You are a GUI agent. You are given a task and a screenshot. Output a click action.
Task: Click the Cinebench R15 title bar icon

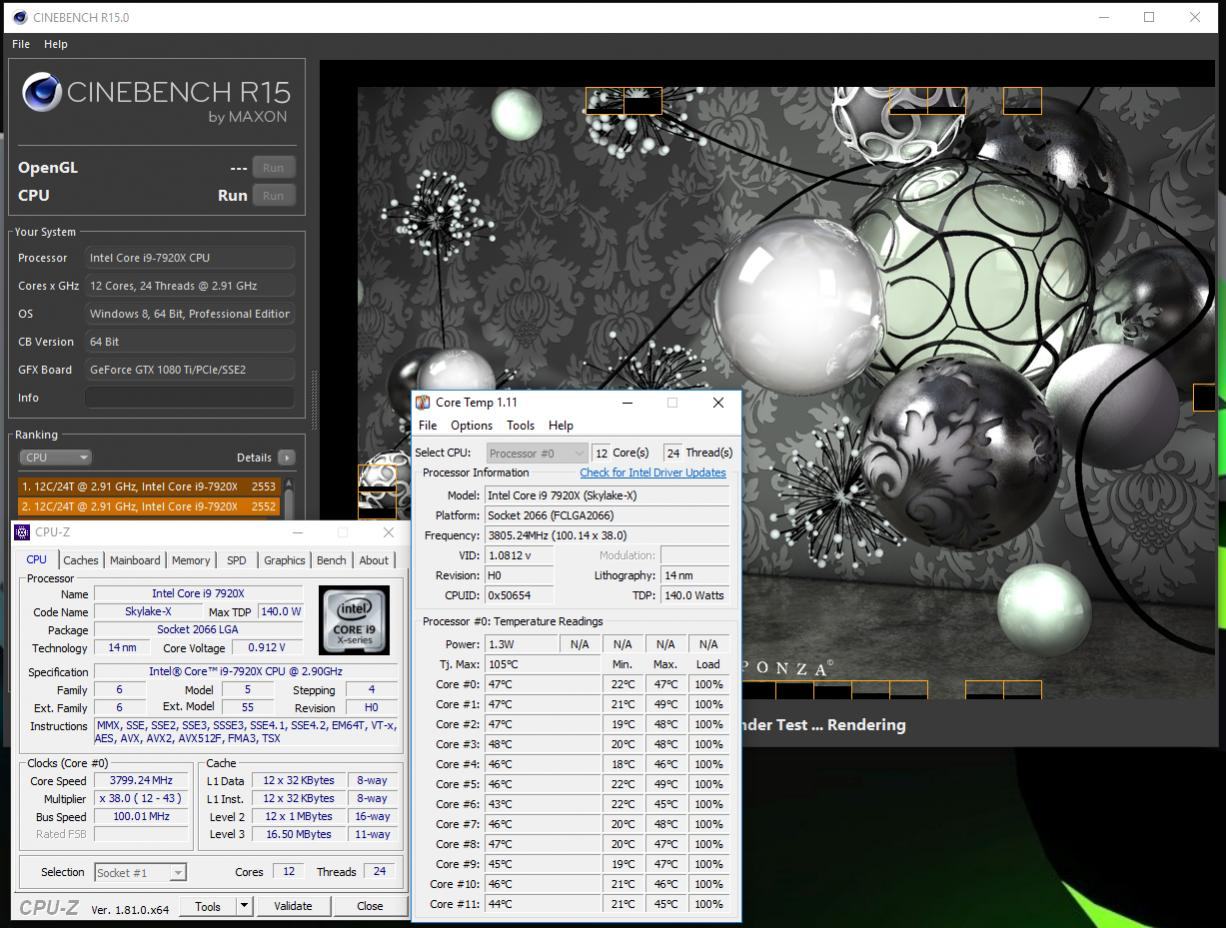(x=19, y=17)
